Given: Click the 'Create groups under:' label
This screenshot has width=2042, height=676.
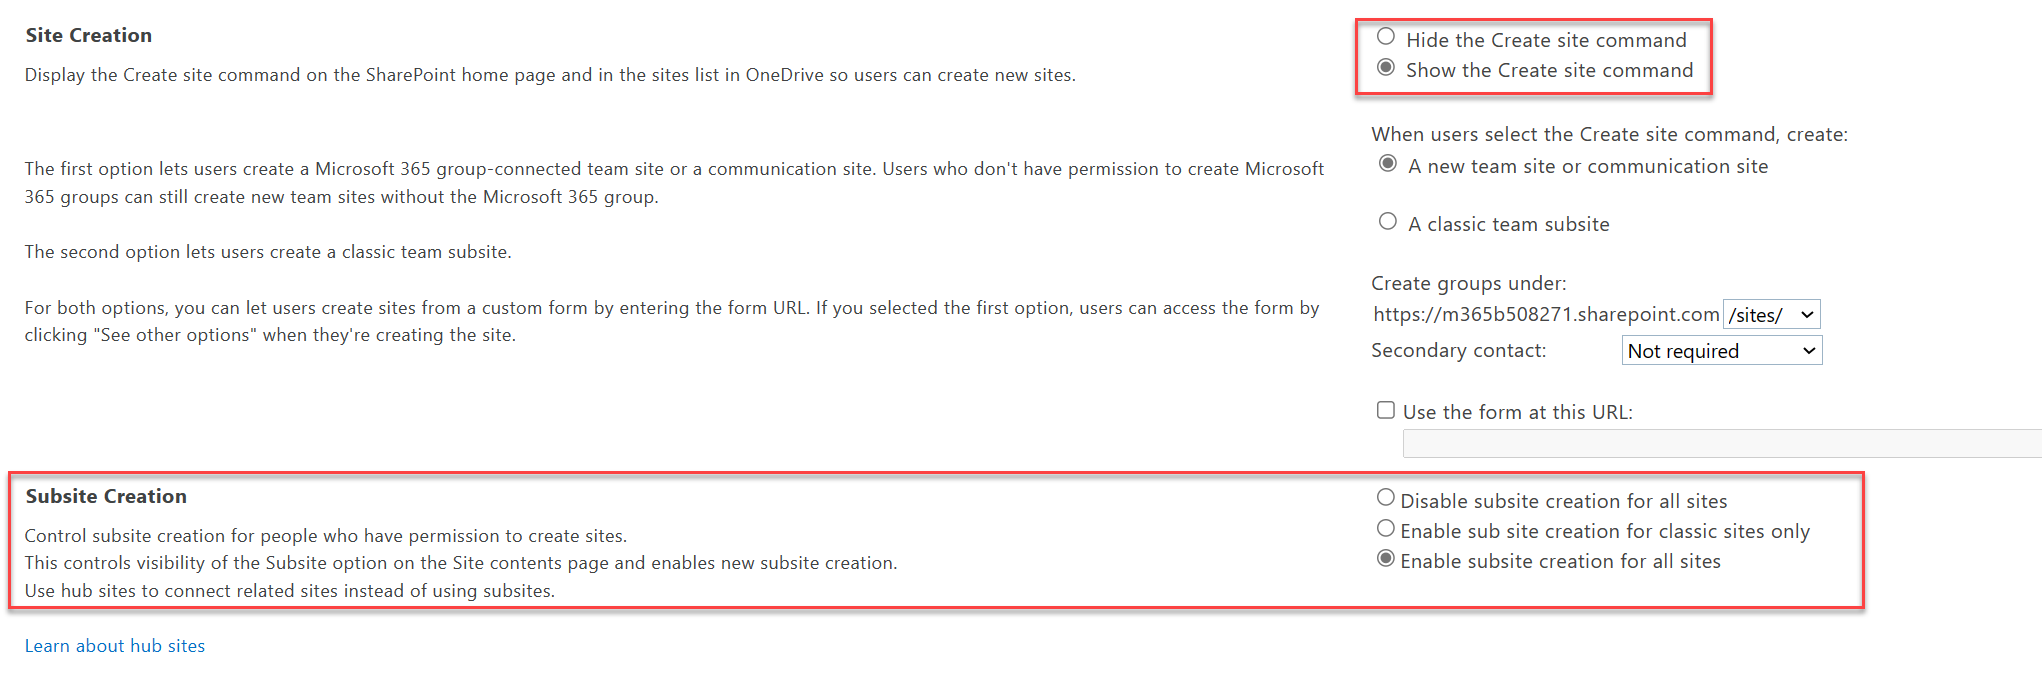Looking at the screenshot, I should pos(1468,283).
